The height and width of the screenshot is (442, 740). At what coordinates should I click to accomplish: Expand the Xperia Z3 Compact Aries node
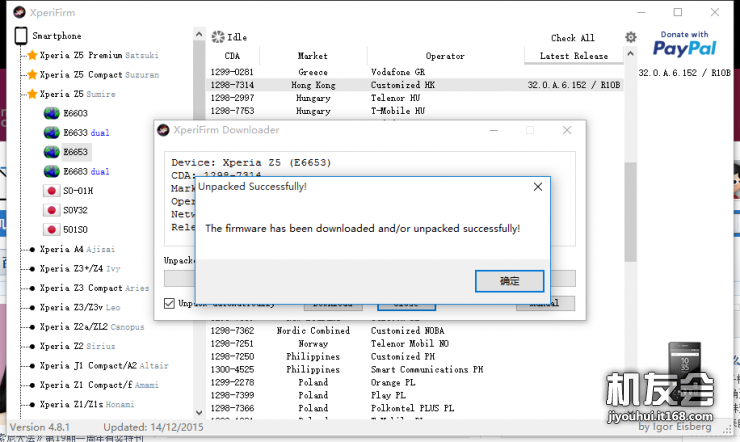pos(32,288)
